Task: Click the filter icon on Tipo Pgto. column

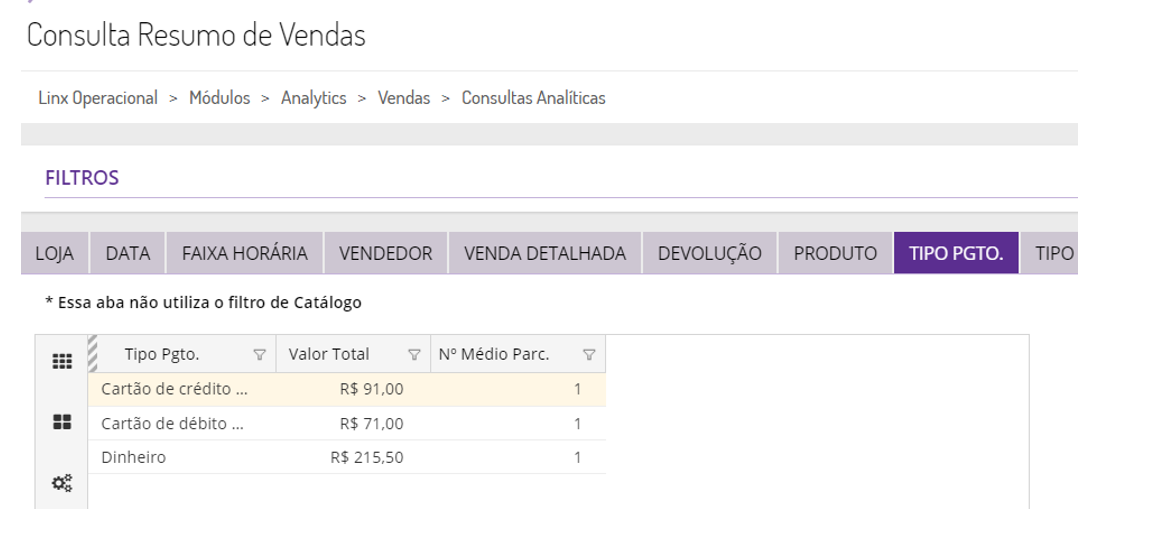Action: pyautogui.click(x=260, y=354)
